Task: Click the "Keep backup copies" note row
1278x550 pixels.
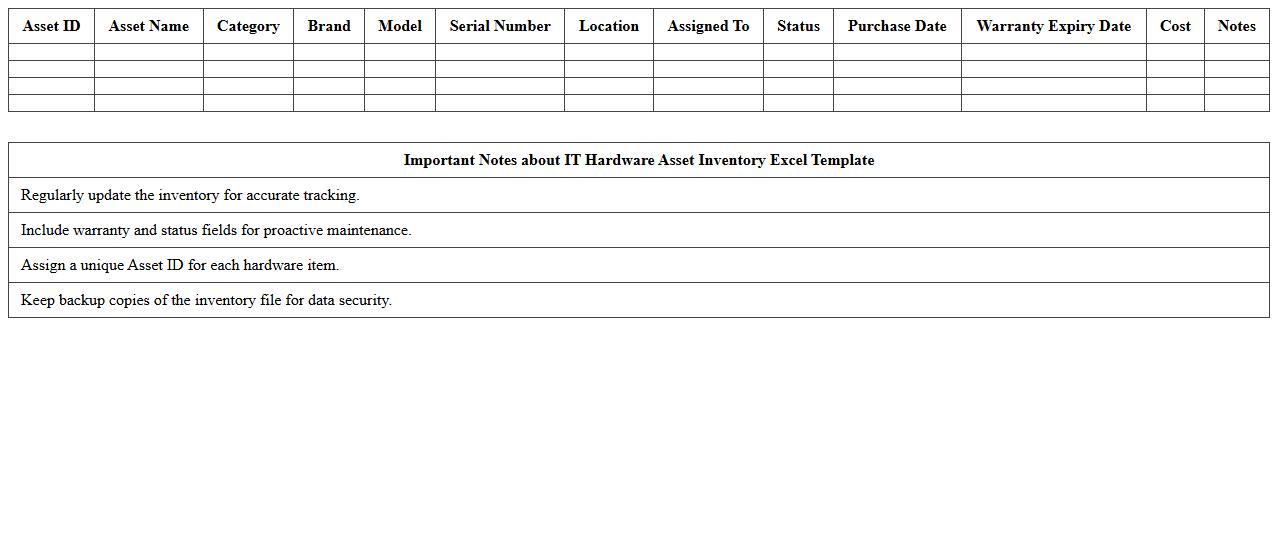Action: [x=639, y=300]
